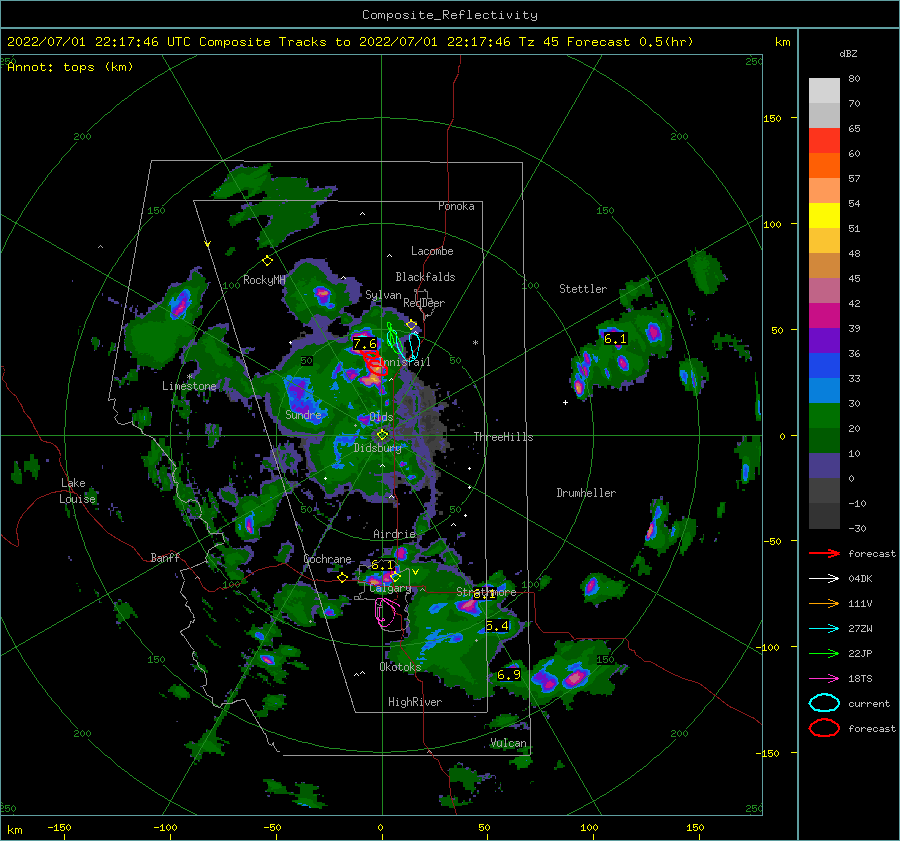This screenshot has height=841, width=900.
Task: Click the Drumheller label
Action: (586, 493)
